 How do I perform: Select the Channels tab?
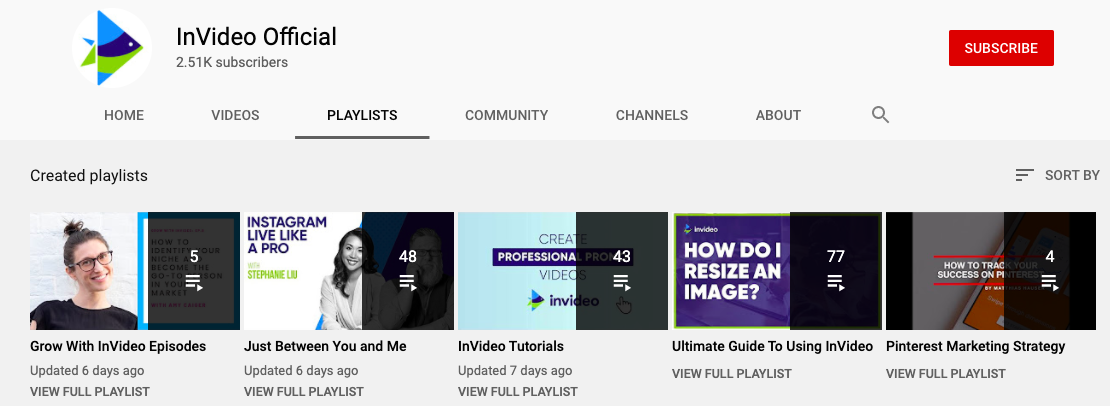click(x=651, y=115)
